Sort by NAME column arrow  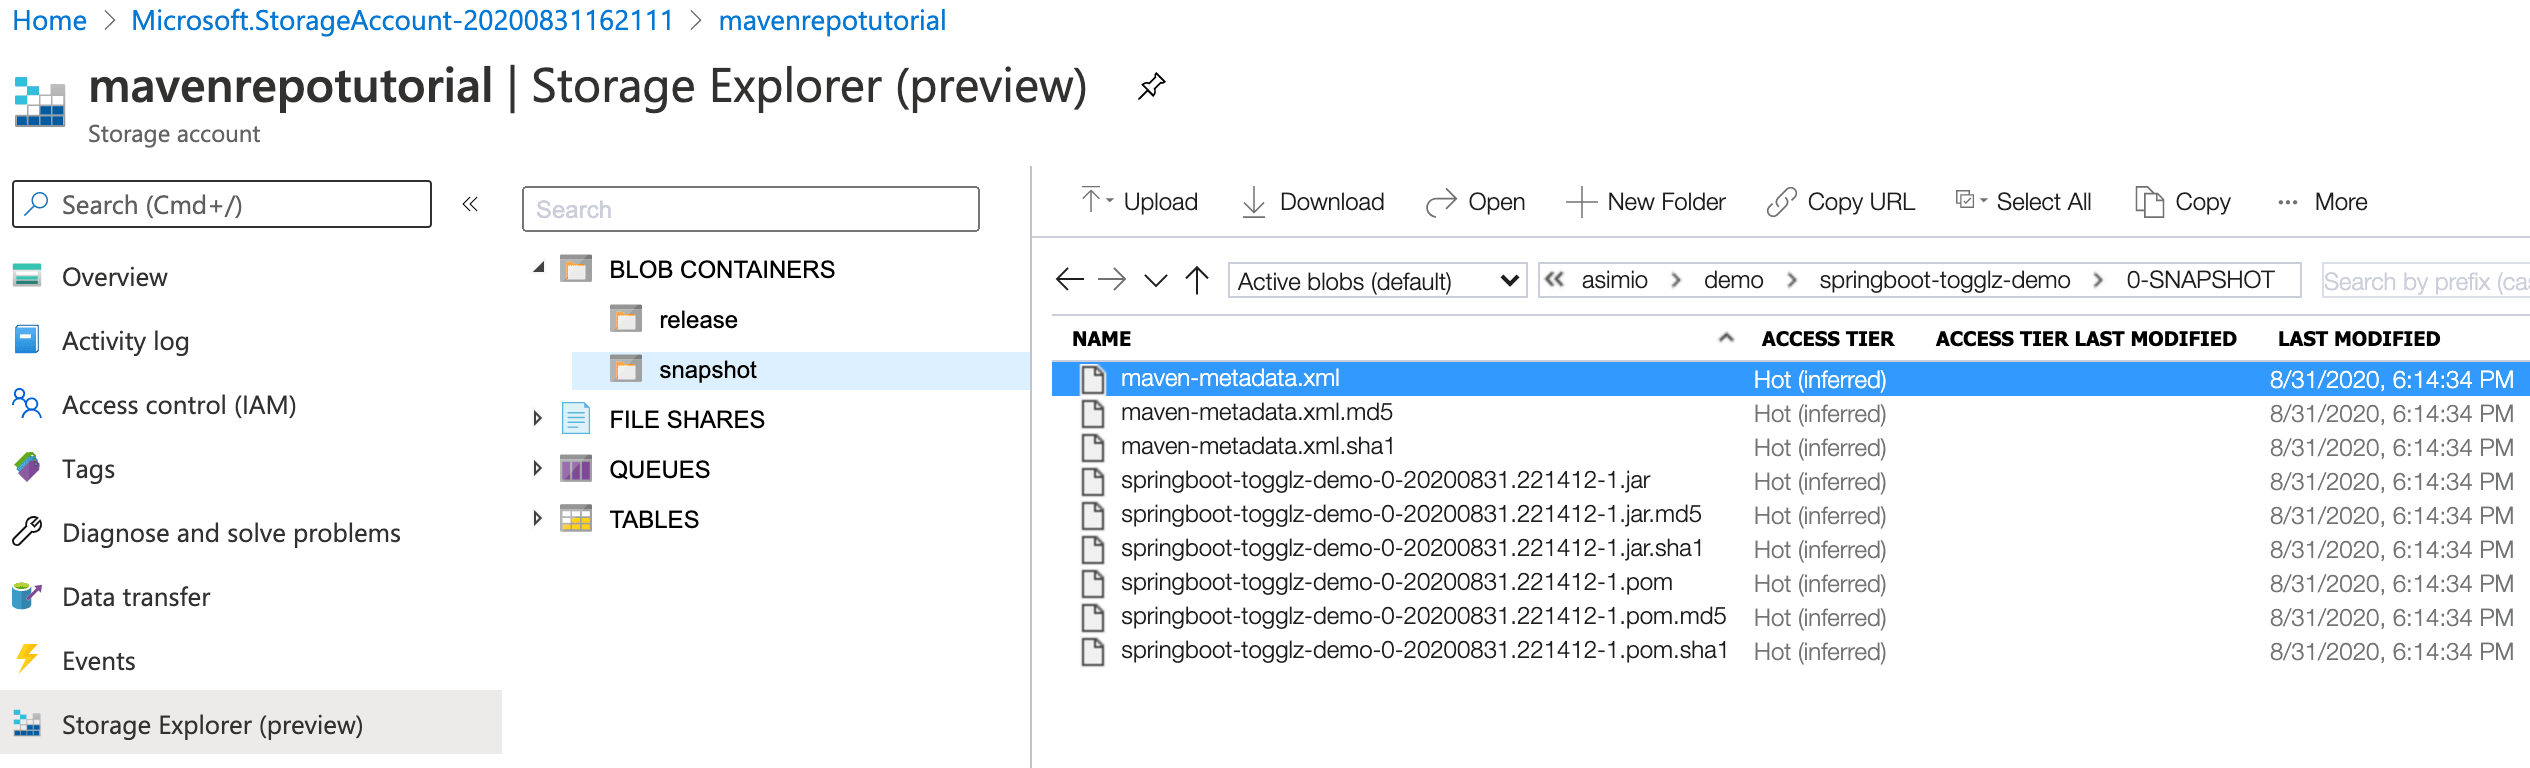tap(1726, 338)
